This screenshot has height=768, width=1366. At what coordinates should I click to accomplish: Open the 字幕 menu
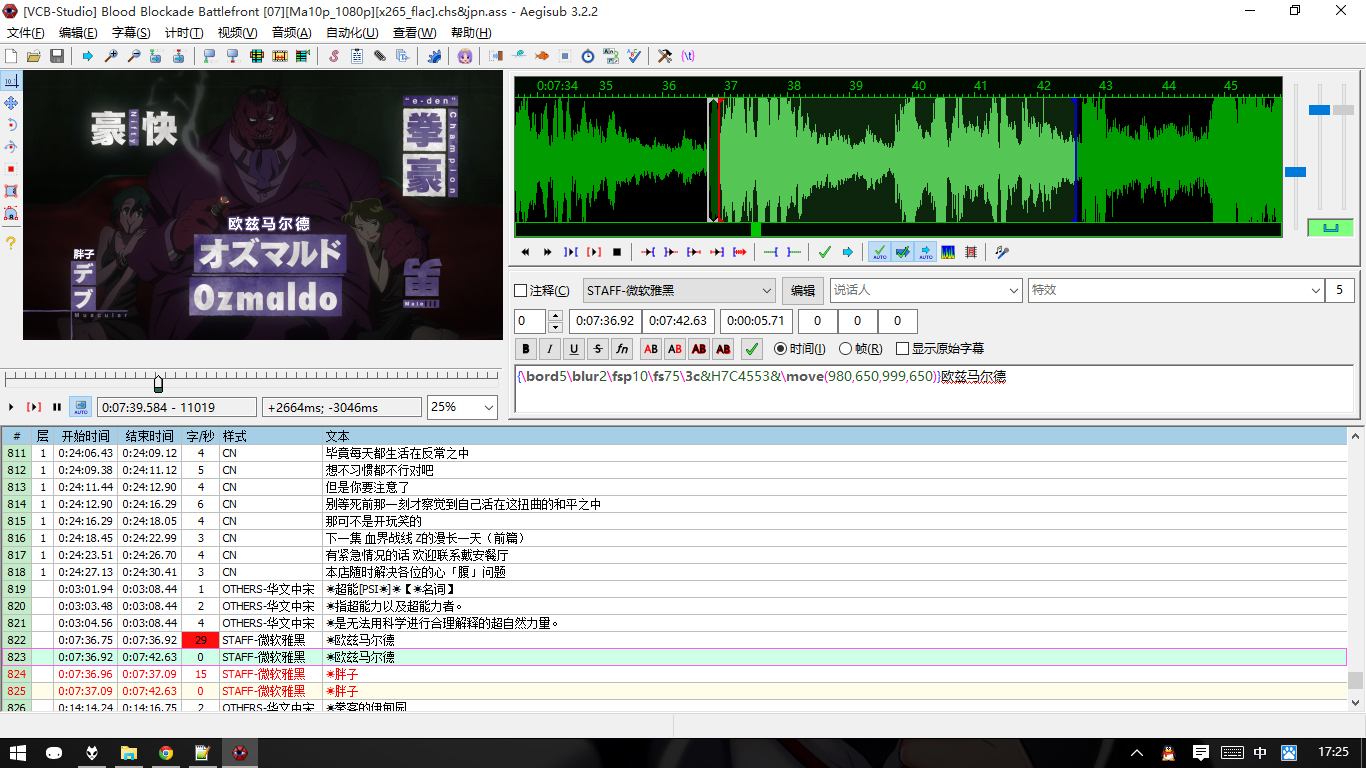pyautogui.click(x=131, y=32)
